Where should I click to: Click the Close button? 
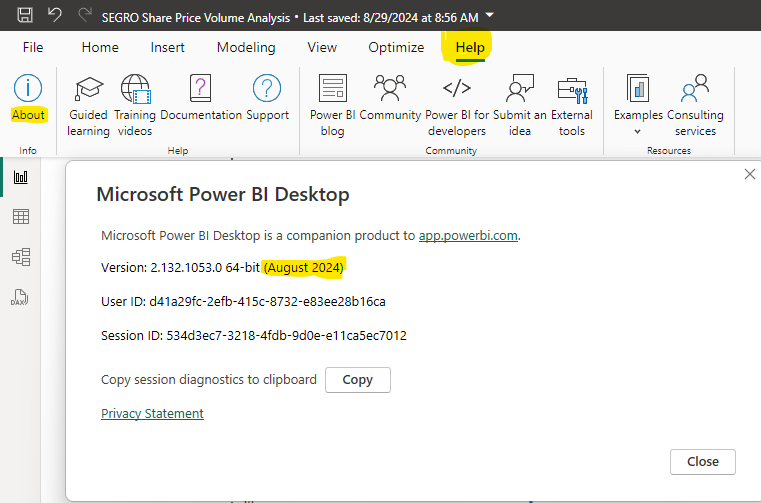coord(703,462)
